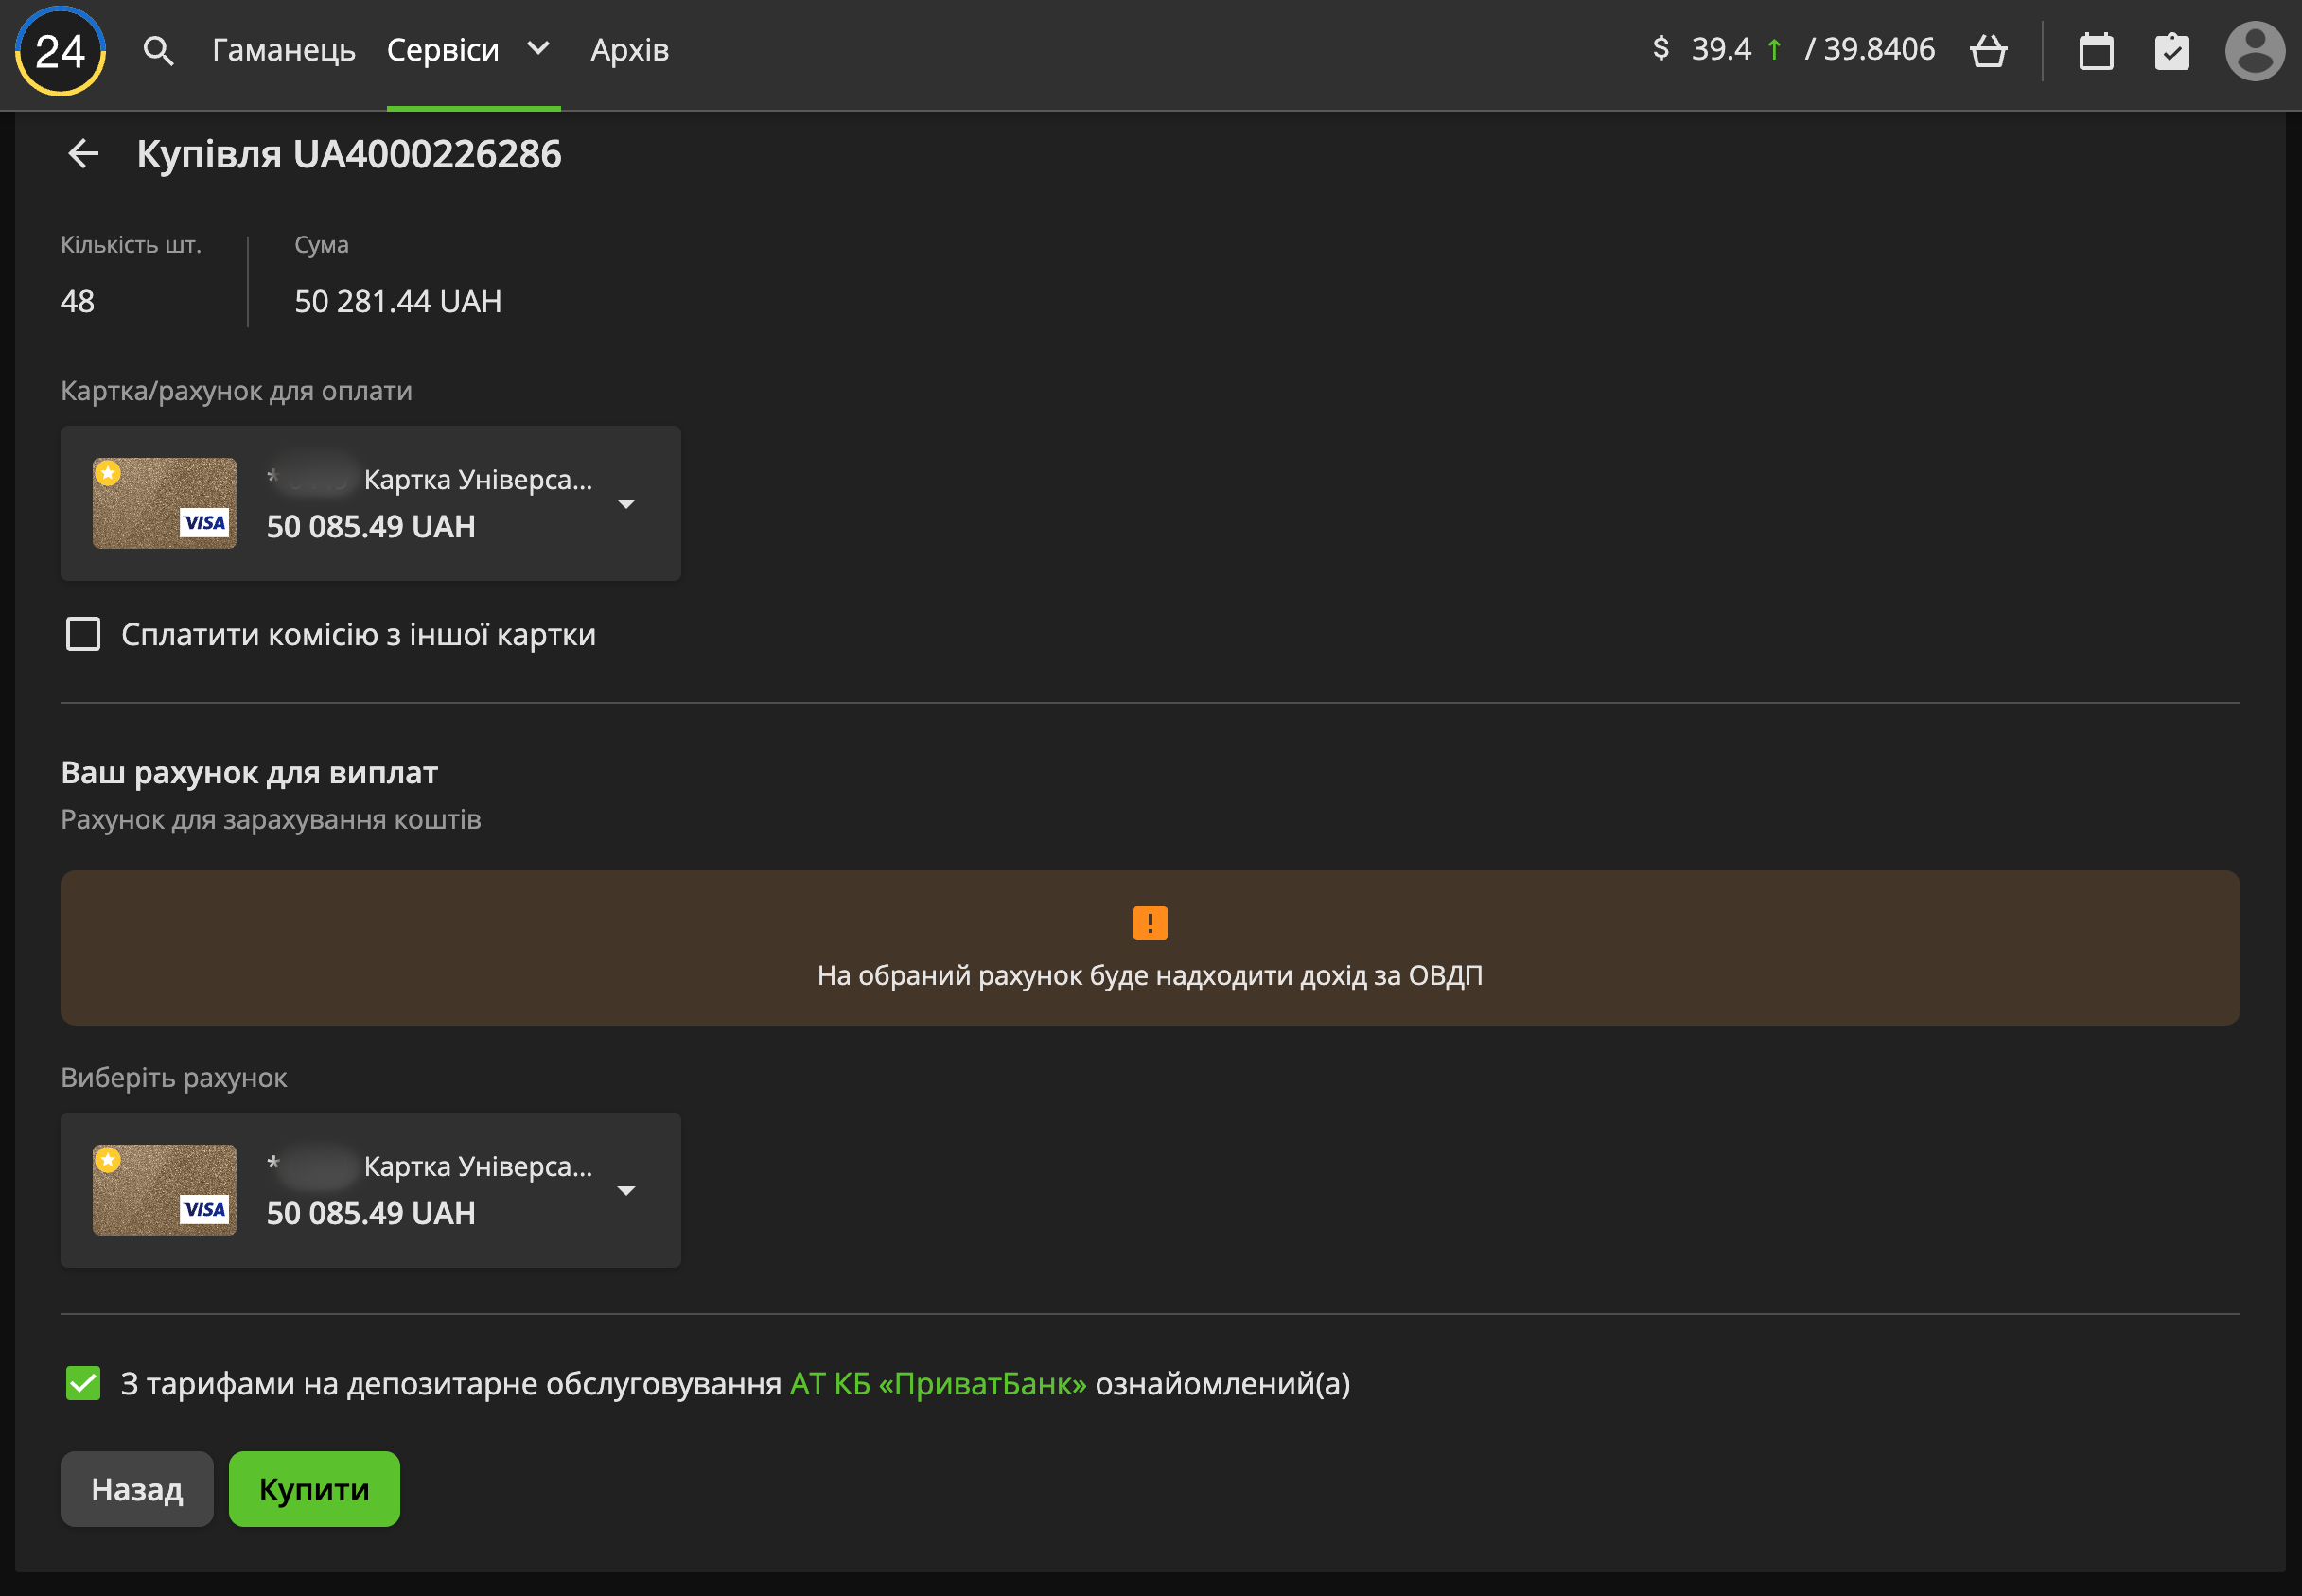Viewport: 2302px width, 1596px height.
Task: Open the calendar icon in header
Action: 2096,51
